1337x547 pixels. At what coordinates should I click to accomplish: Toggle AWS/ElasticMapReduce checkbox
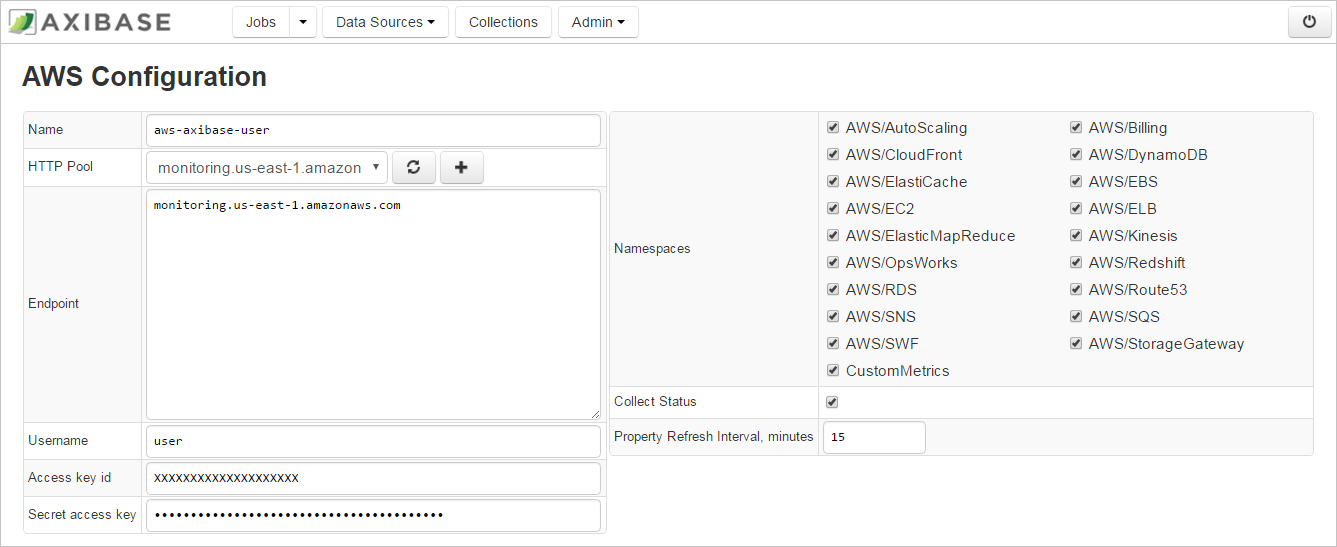833,236
